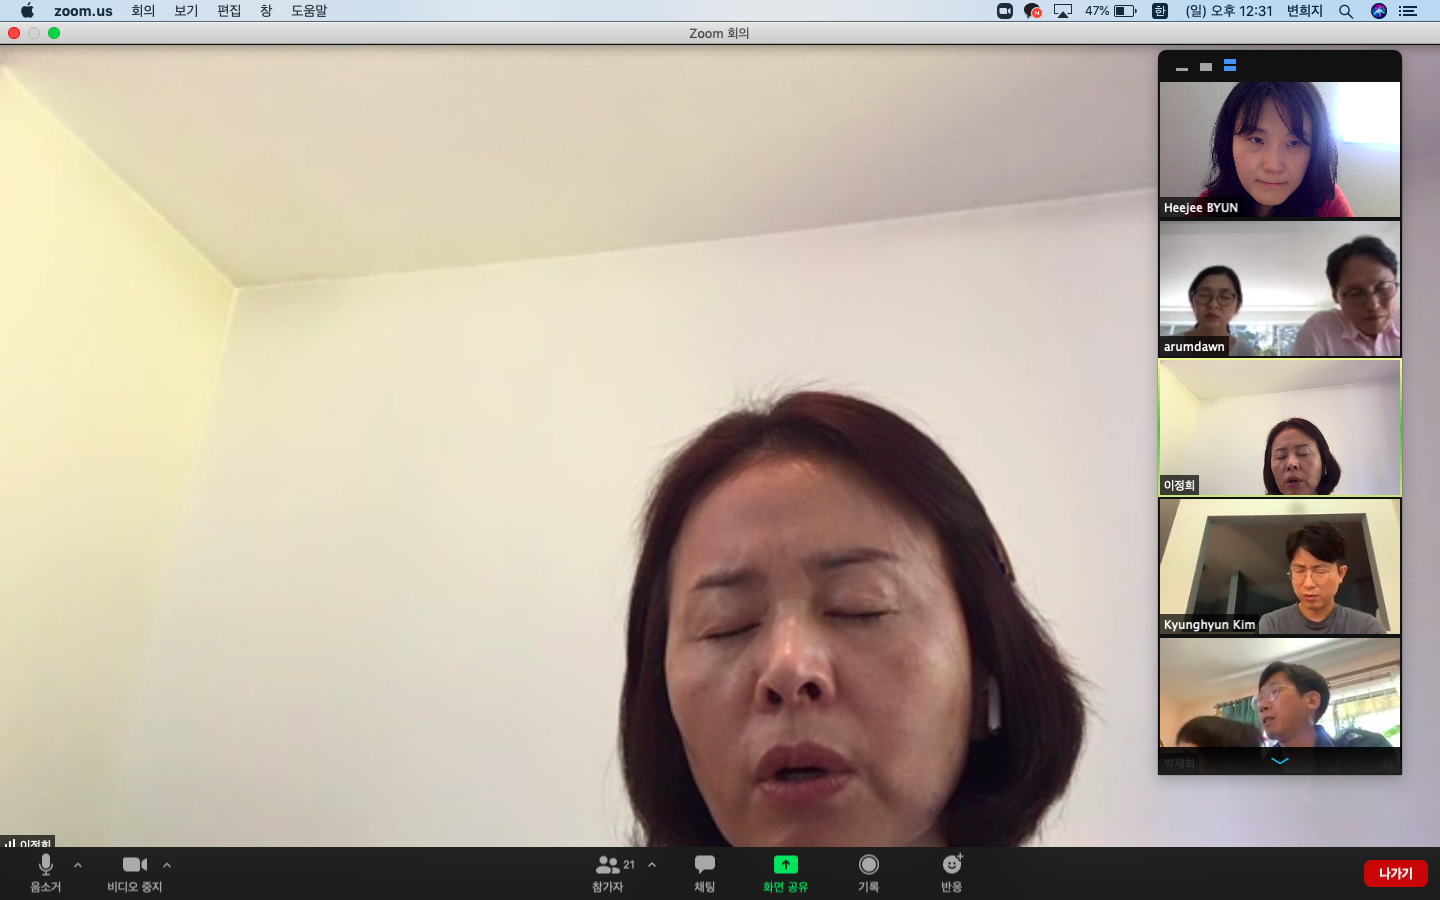Click speaker name label 이정희 at bottom left
This screenshot has width=1440, height=900.
click(28, 842)
